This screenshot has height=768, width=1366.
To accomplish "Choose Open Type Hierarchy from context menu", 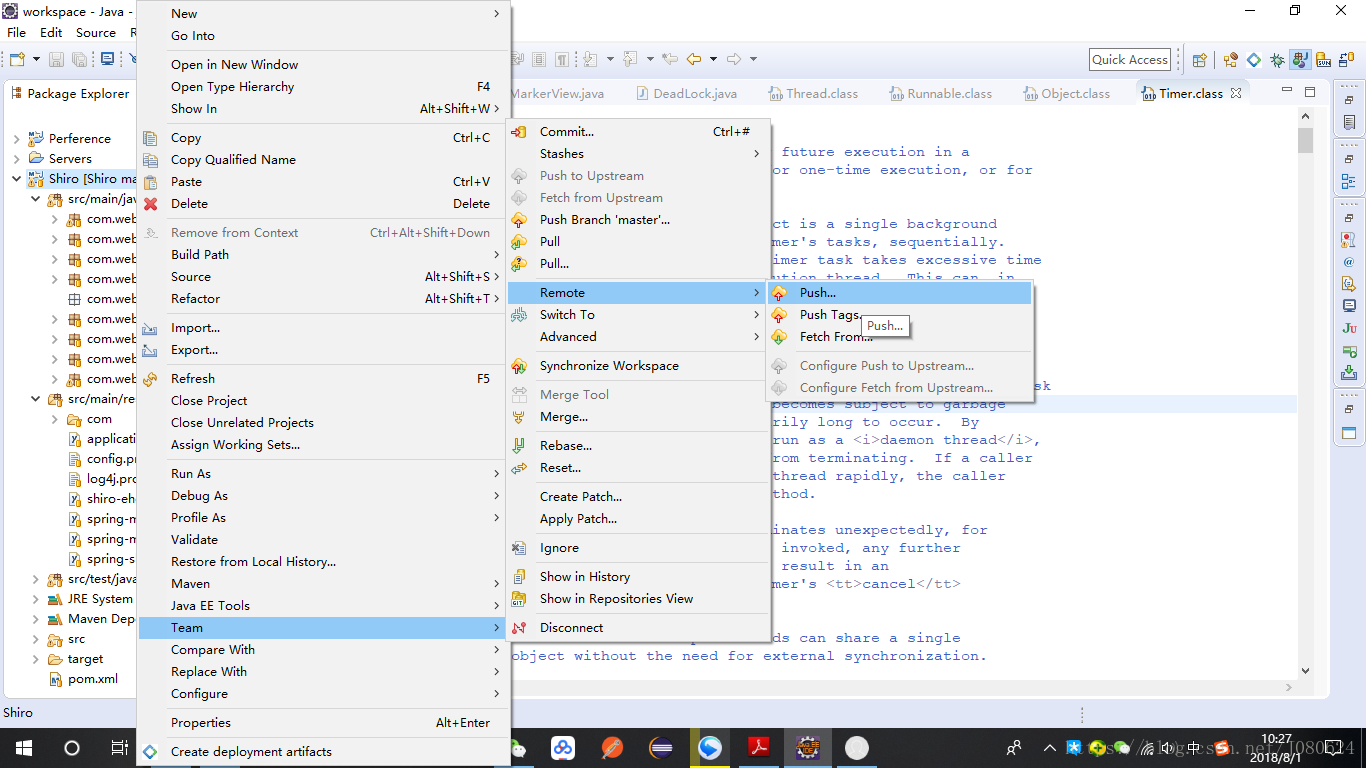I will tap(323, 87).
